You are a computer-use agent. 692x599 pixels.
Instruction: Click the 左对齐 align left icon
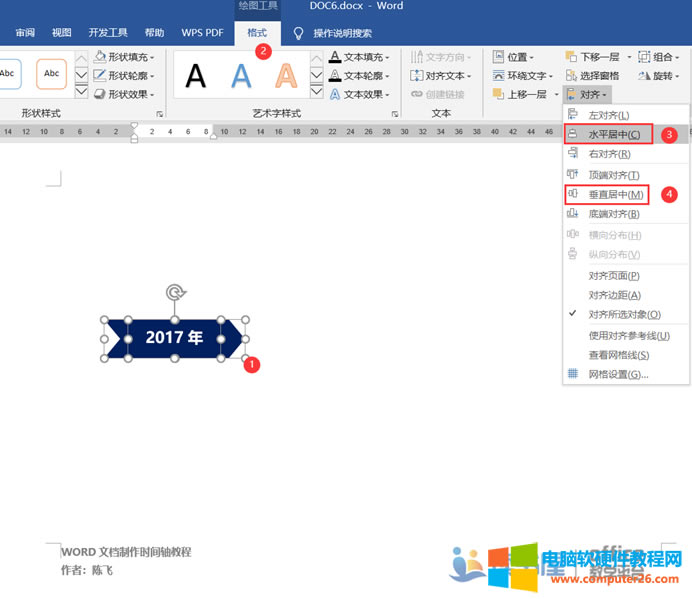[573, 115]
